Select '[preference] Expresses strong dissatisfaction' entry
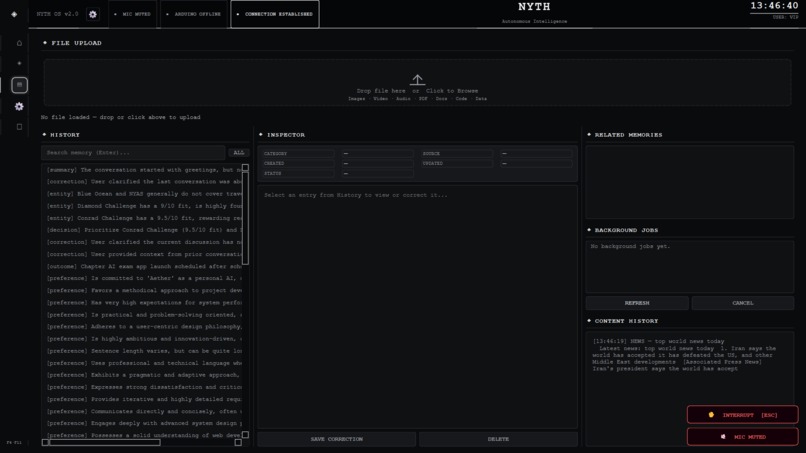Viewport: 806px width, 453px height. 142,388
